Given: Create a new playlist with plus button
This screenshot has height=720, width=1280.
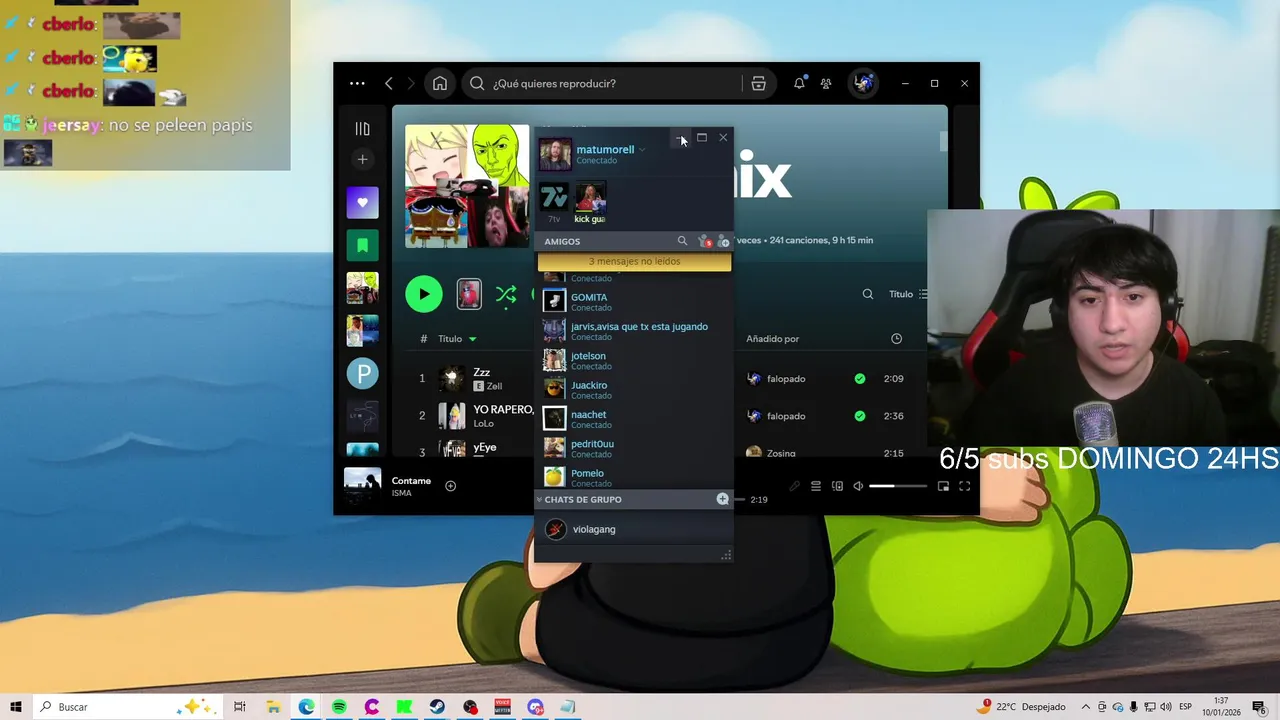Looking at the screenshot, I should pos(362,159).
